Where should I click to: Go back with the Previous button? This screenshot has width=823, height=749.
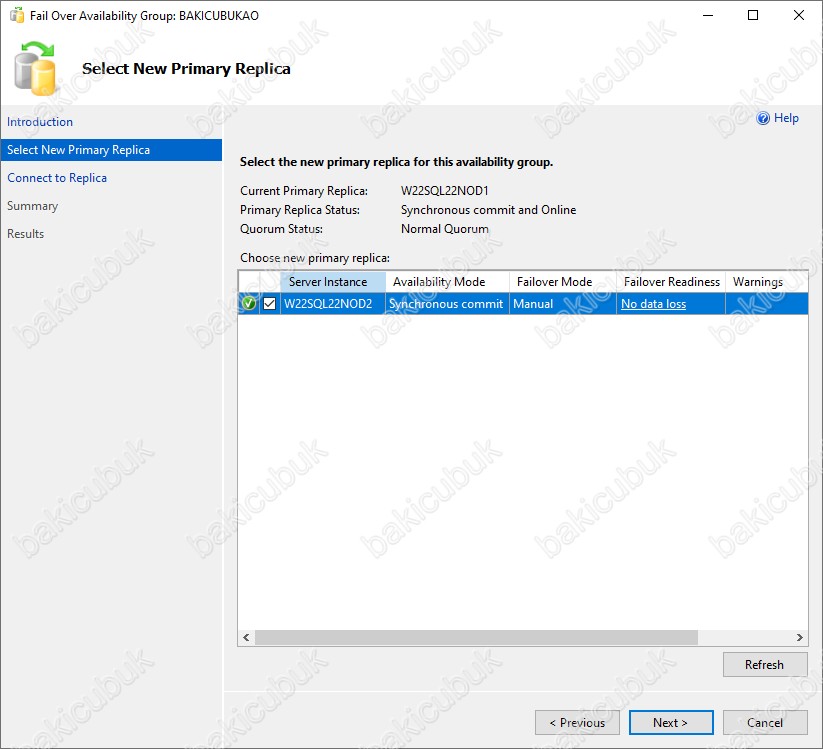point(576,722)
